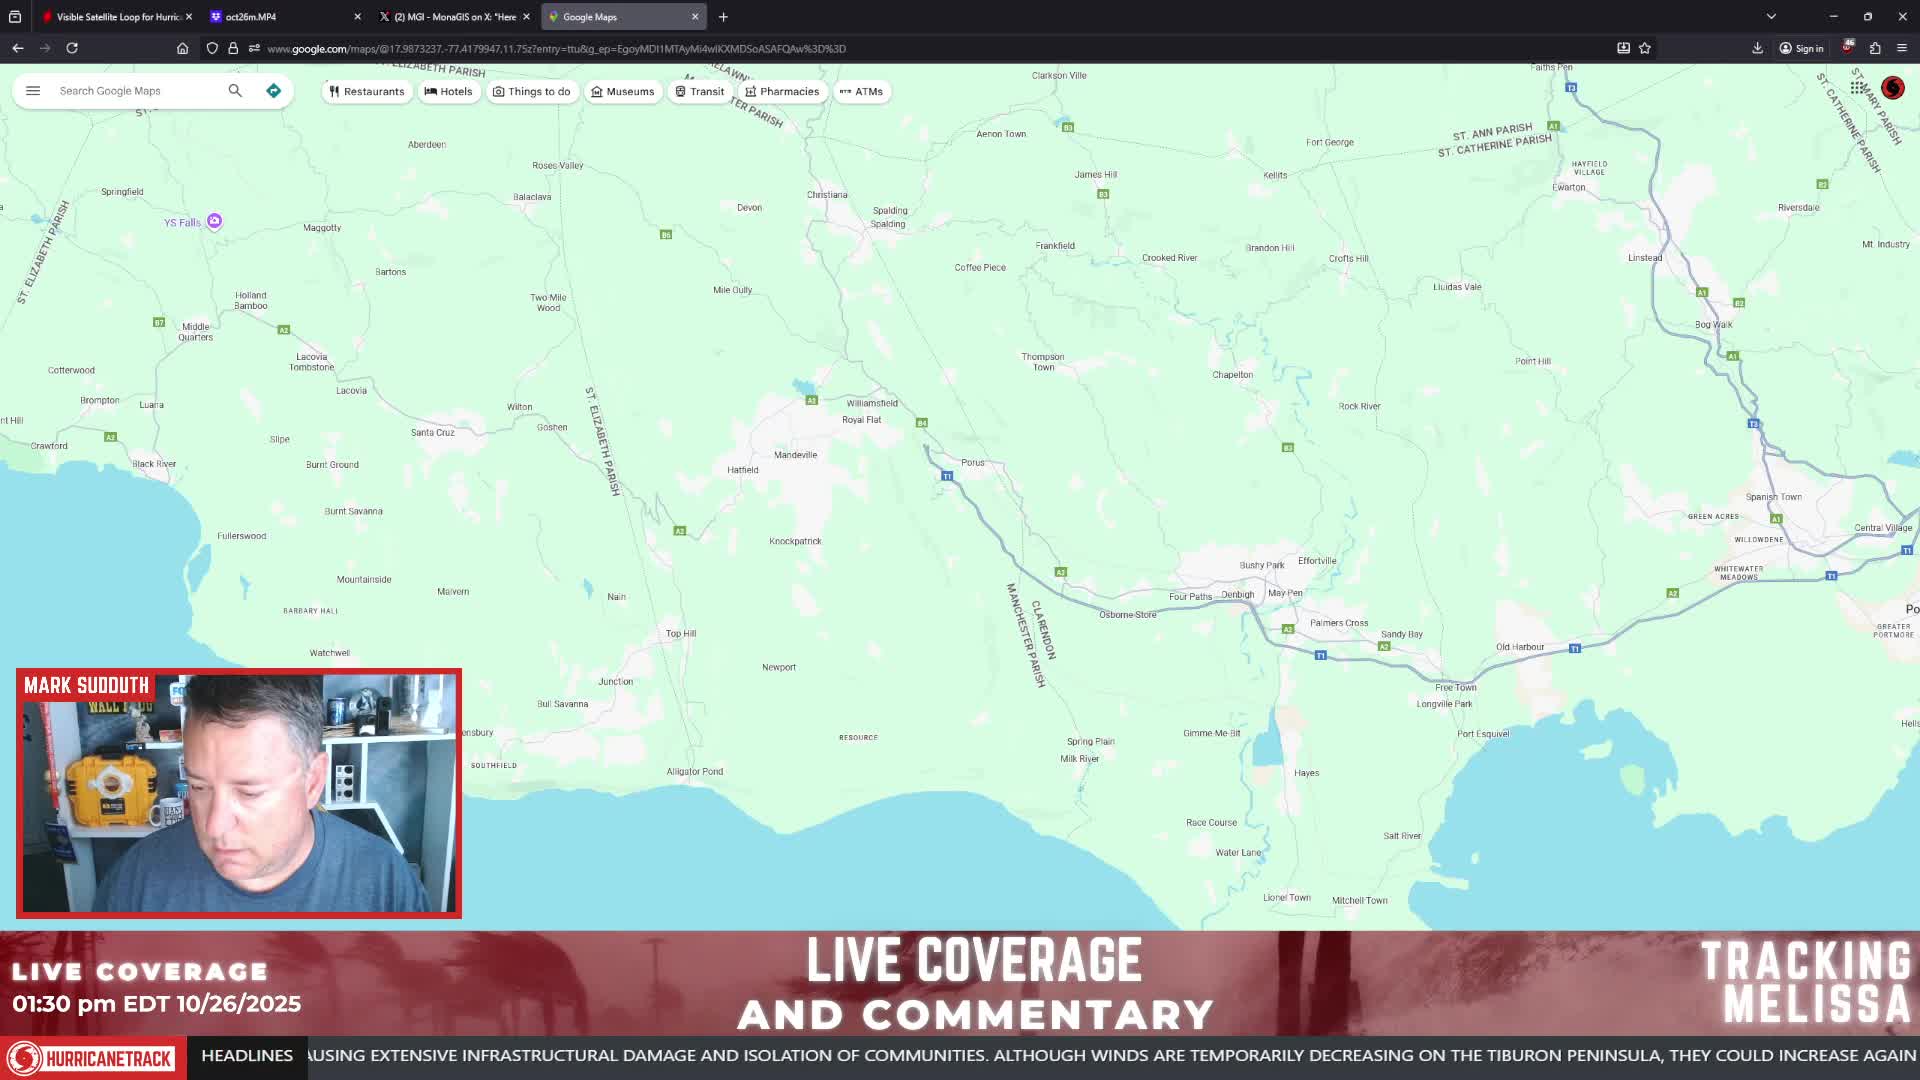This screenshot has width=1920, height=1080.
Task: Filter map by Restaurants
Action: [x=367, y=91]
